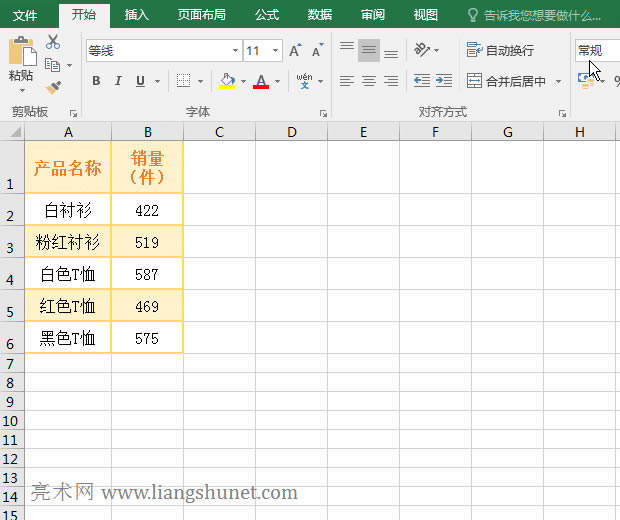Toggle bold formatting
This screenshot has height=520, width=620.
click(x=96, y=81)
